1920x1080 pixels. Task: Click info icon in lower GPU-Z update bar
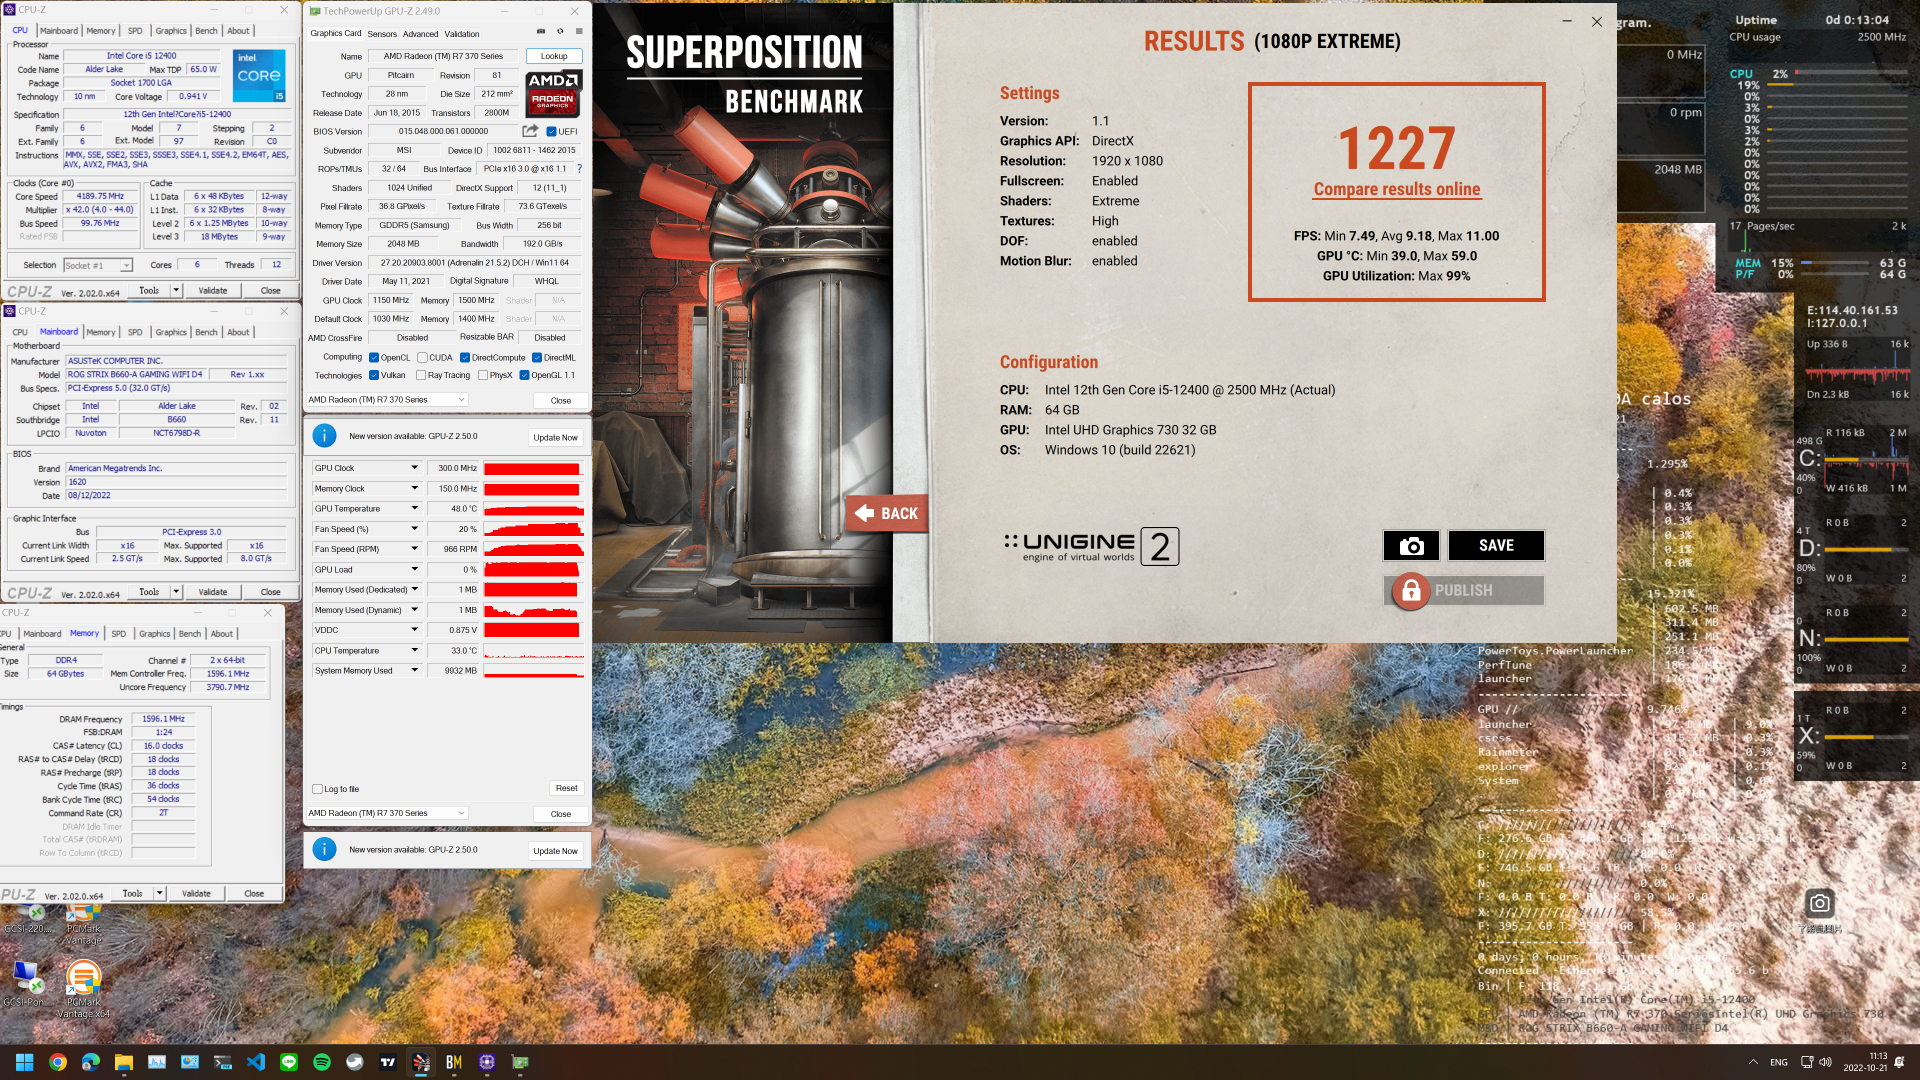click(324, 849)
